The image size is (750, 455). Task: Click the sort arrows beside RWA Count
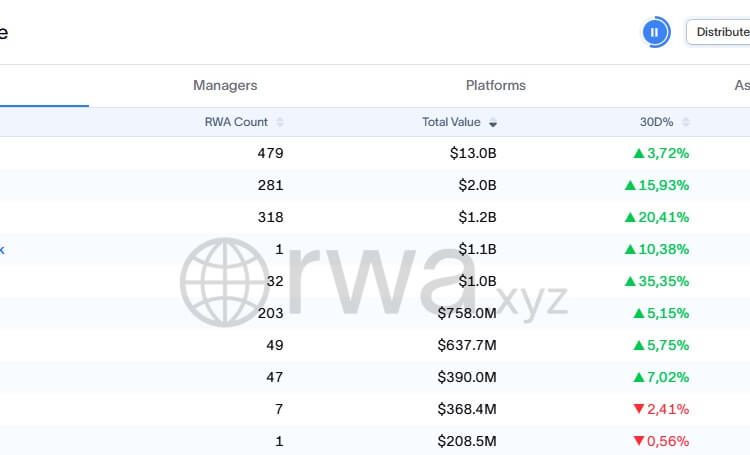[x=280, y=122]
